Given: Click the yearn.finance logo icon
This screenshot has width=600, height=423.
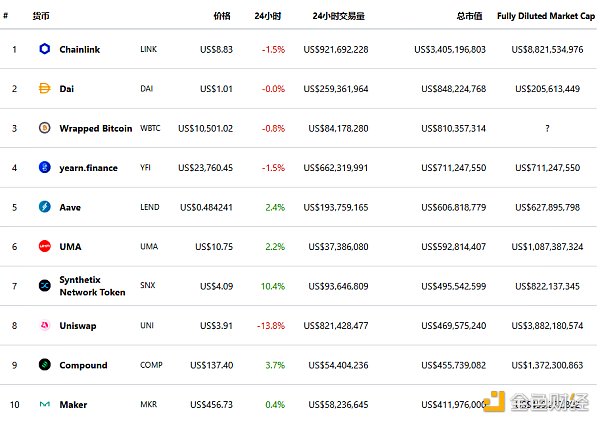Looking at the screenshot, I should point(44,168).
